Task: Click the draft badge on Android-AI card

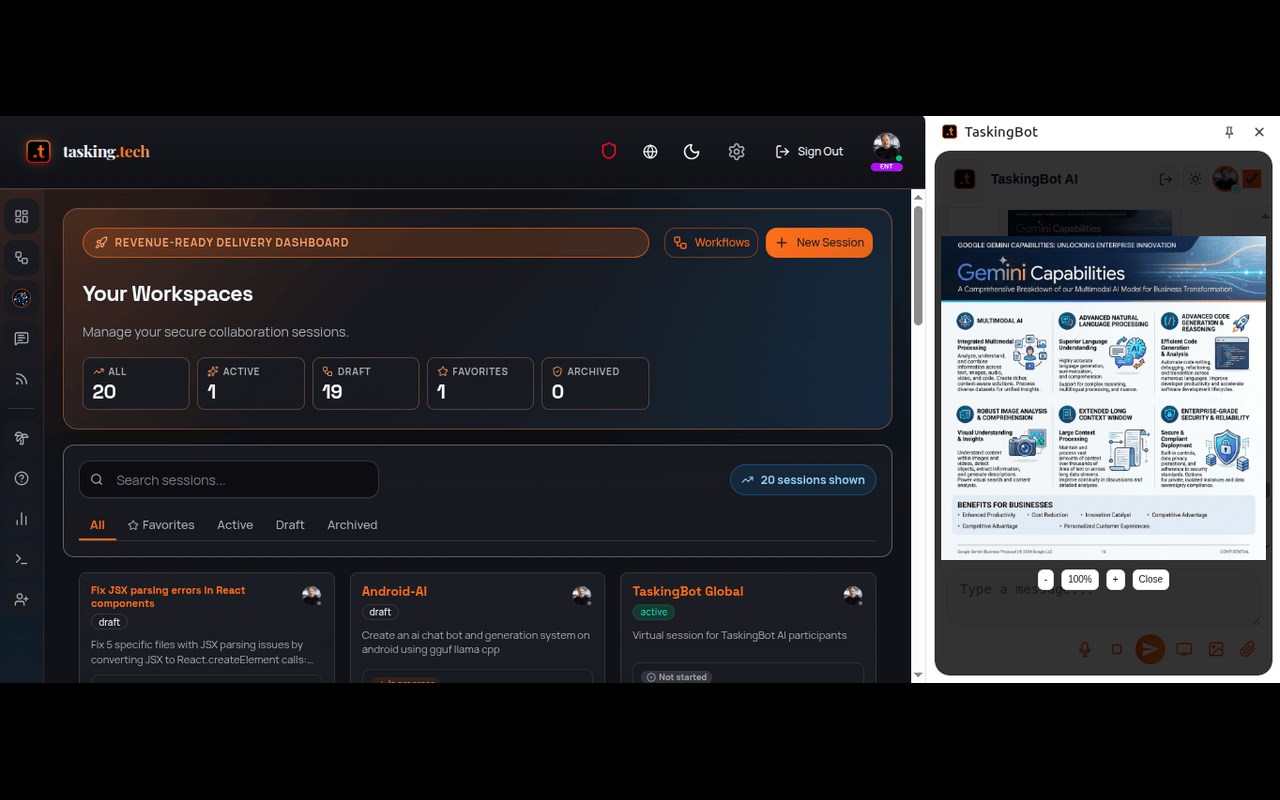Action: (x=380, y=612)
